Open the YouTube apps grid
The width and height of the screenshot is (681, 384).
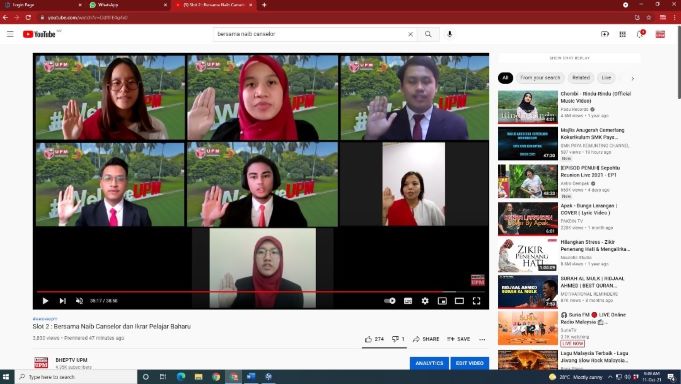pos(622,34)
